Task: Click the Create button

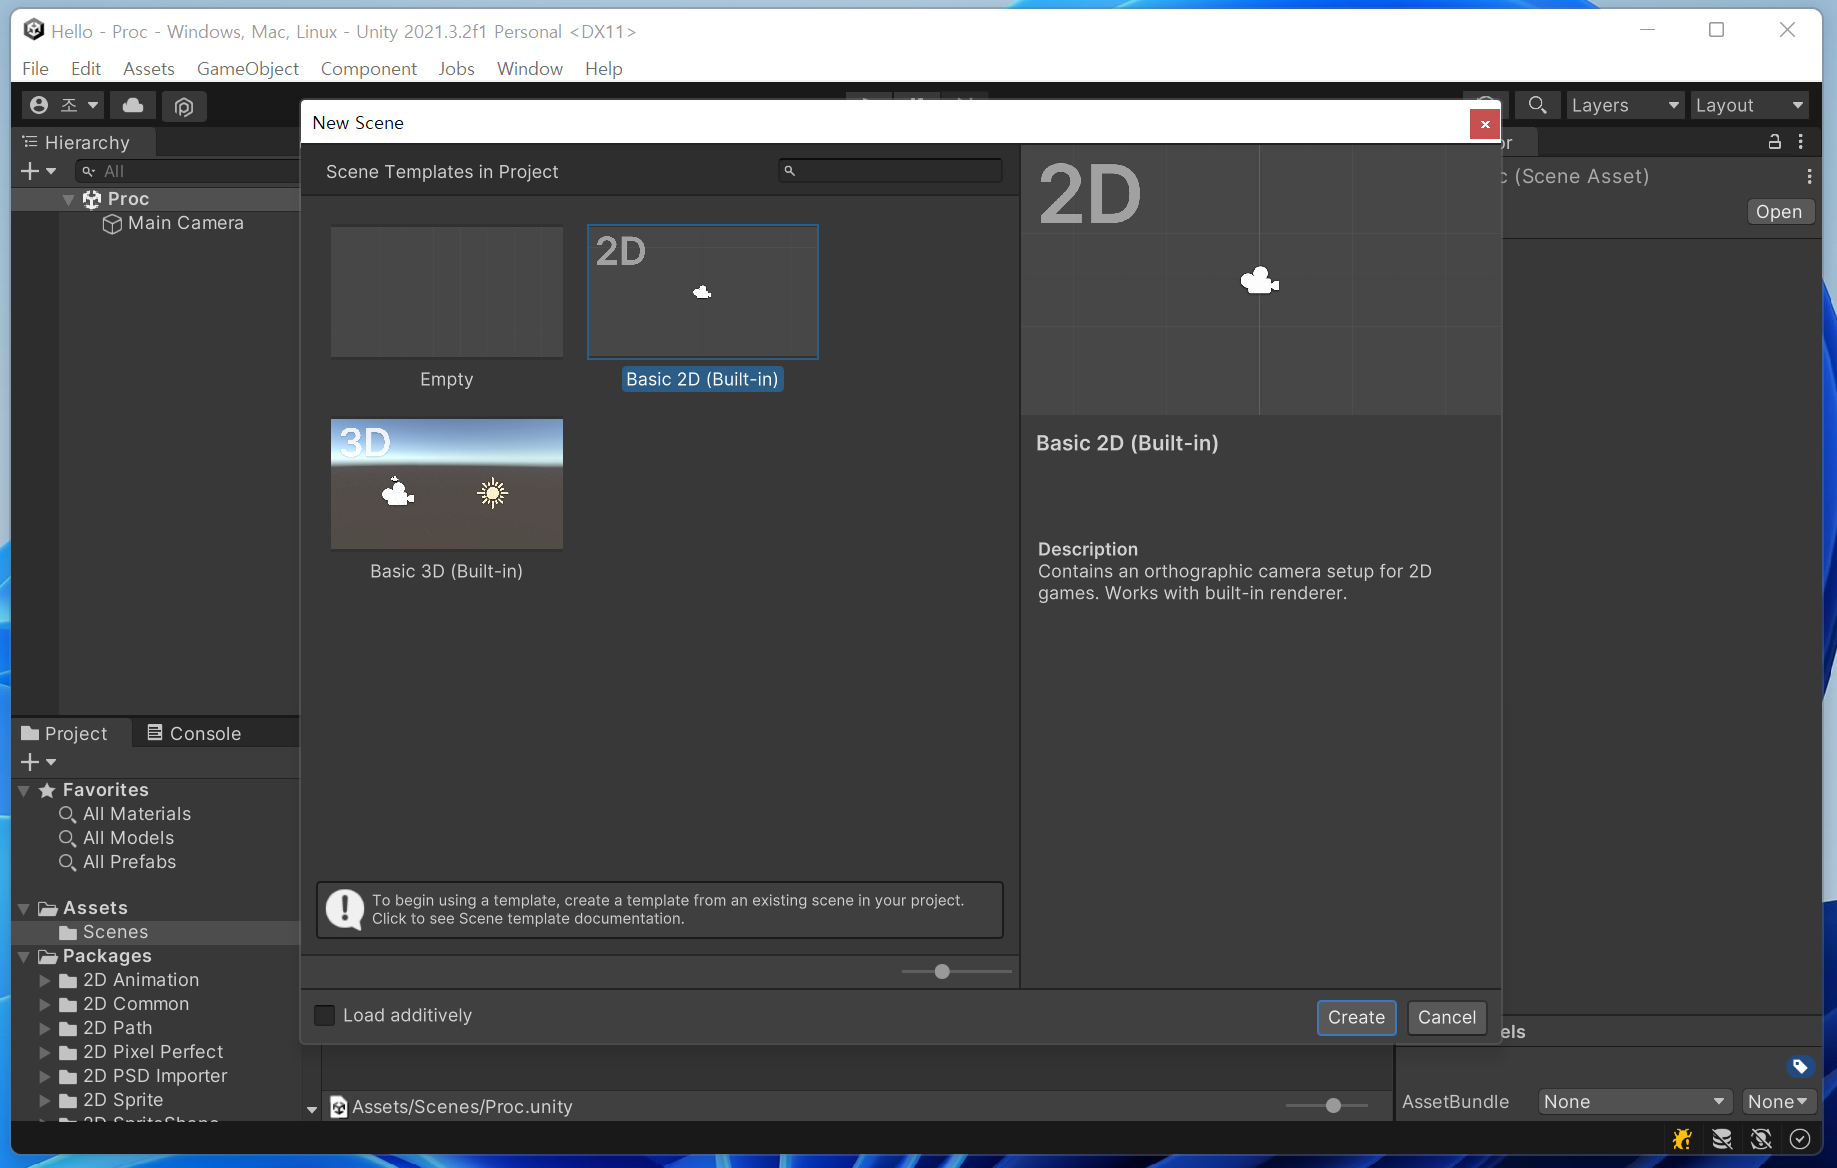Action: tap(1357, 1017)
